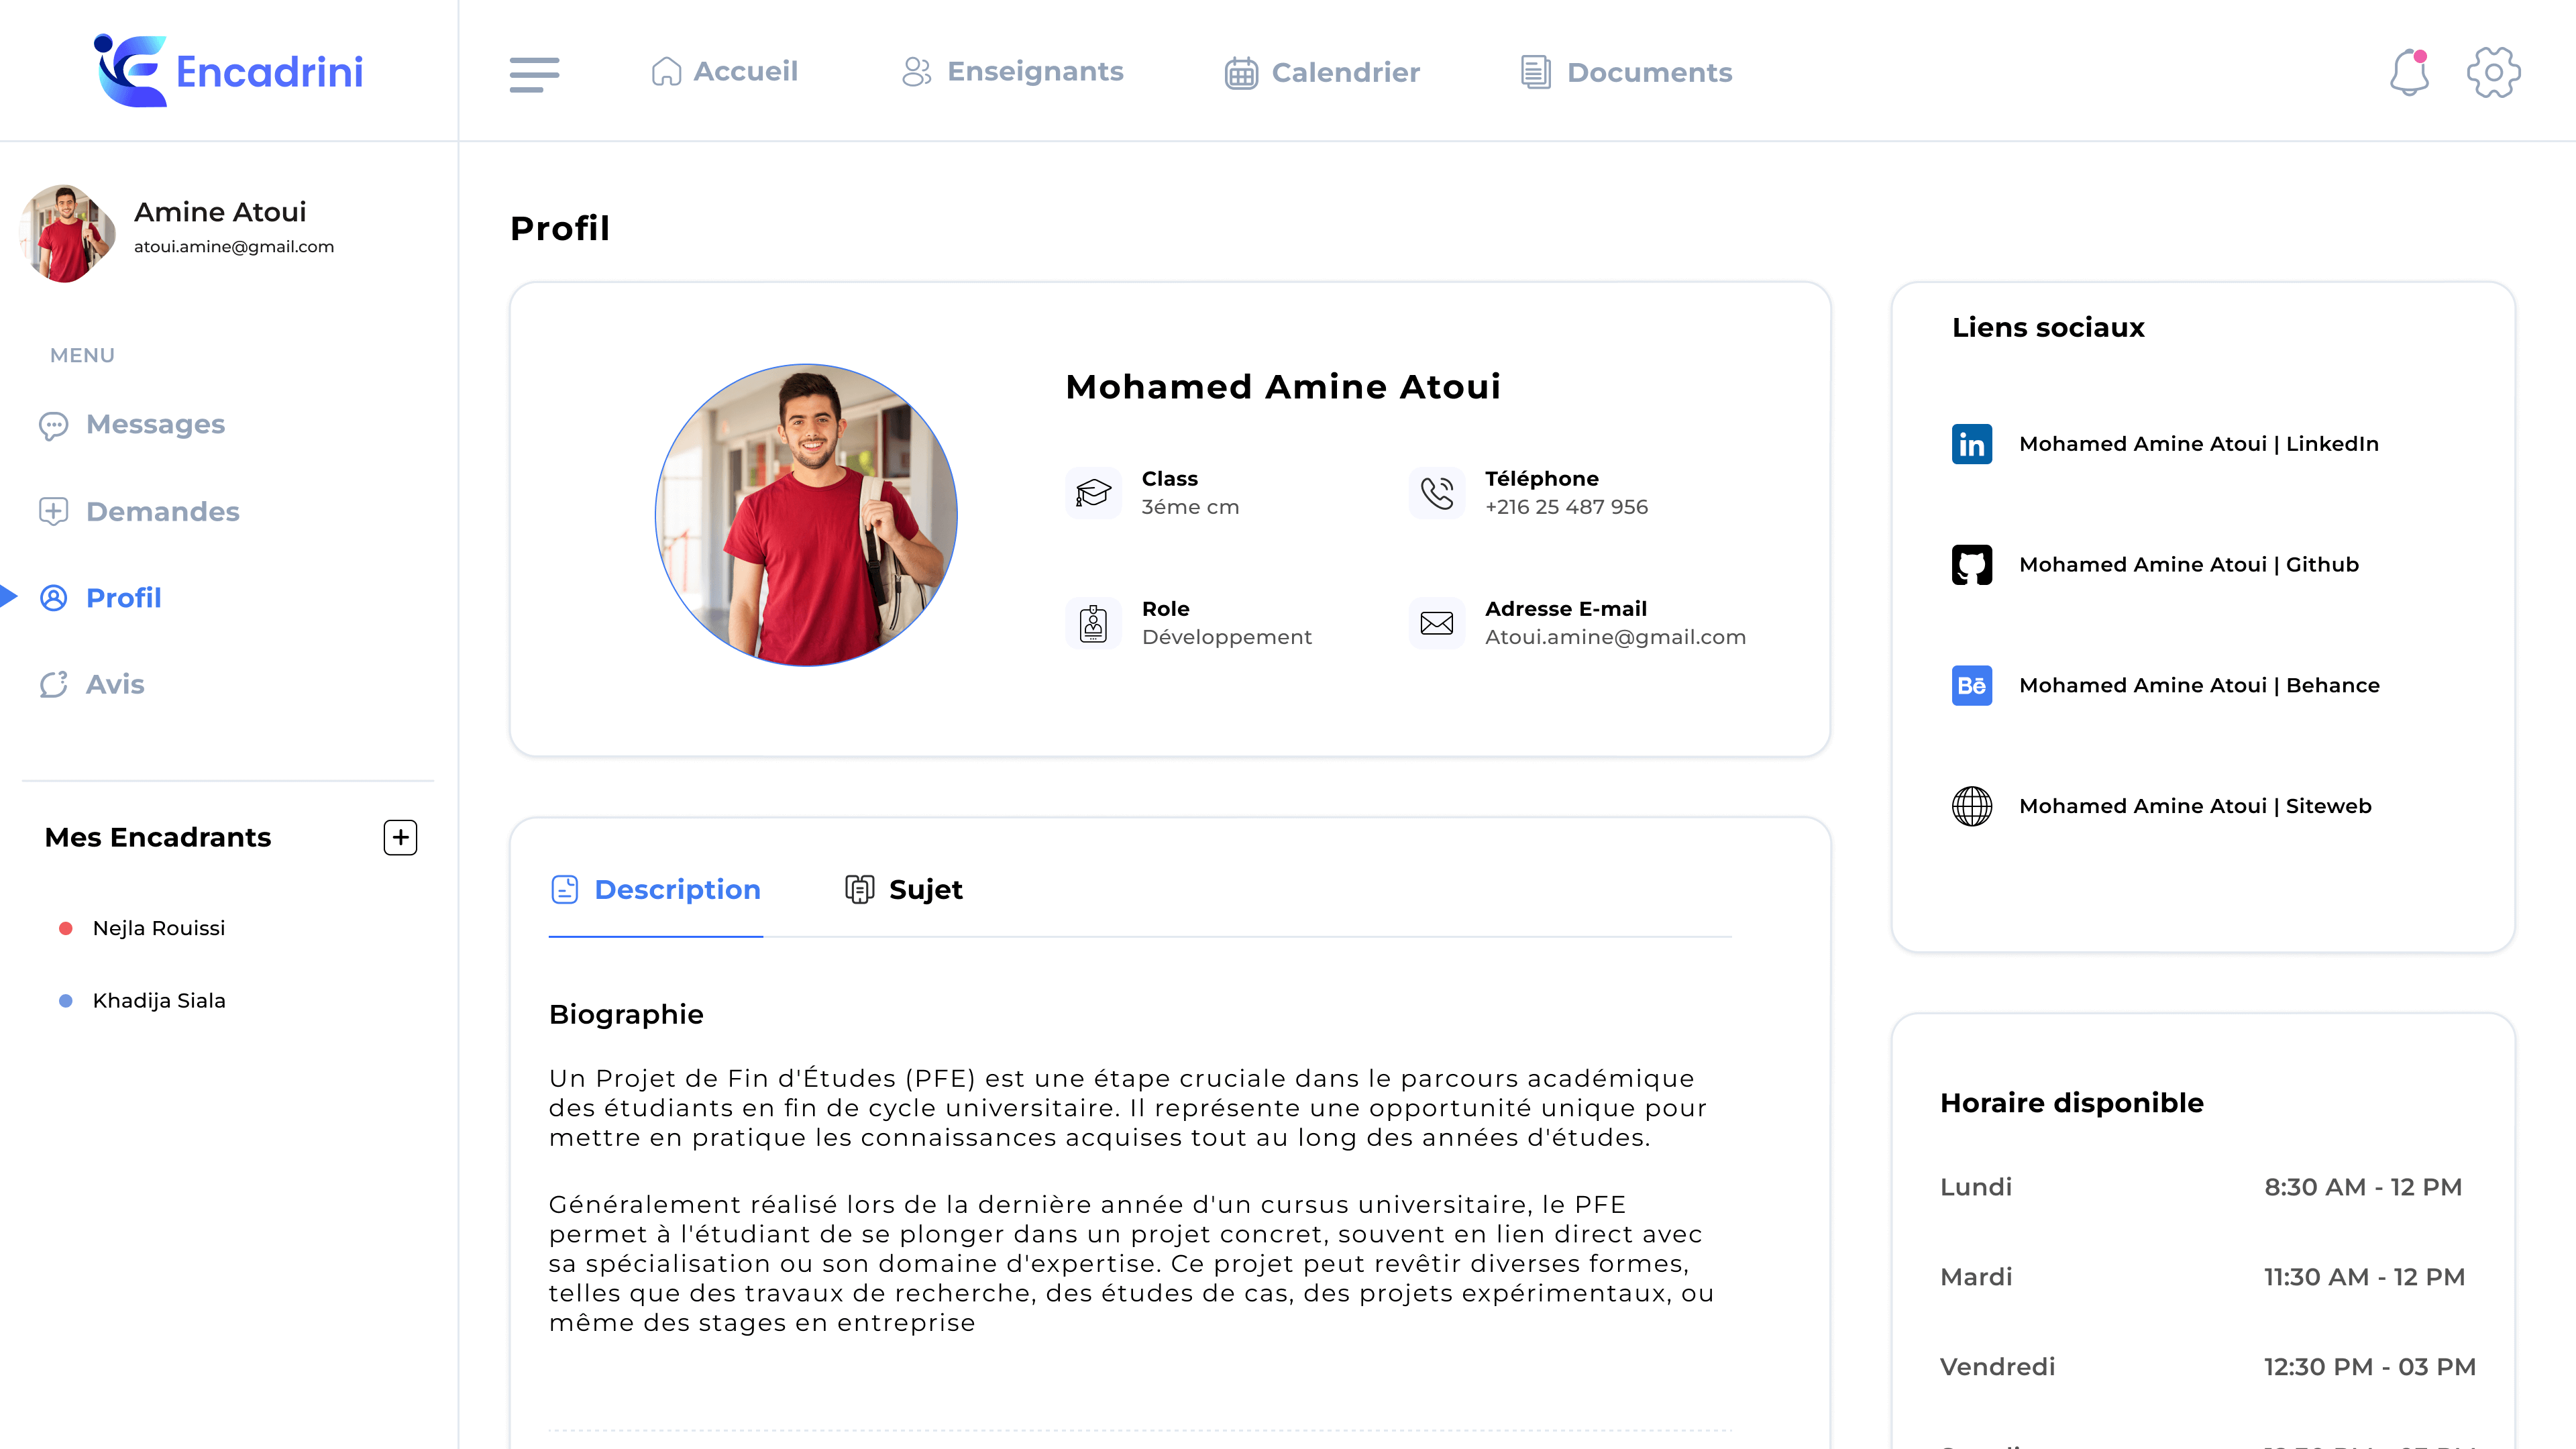Screen dimensions: 2576x1449
Task: Click the Enseignants people icon
Action: 916,72
